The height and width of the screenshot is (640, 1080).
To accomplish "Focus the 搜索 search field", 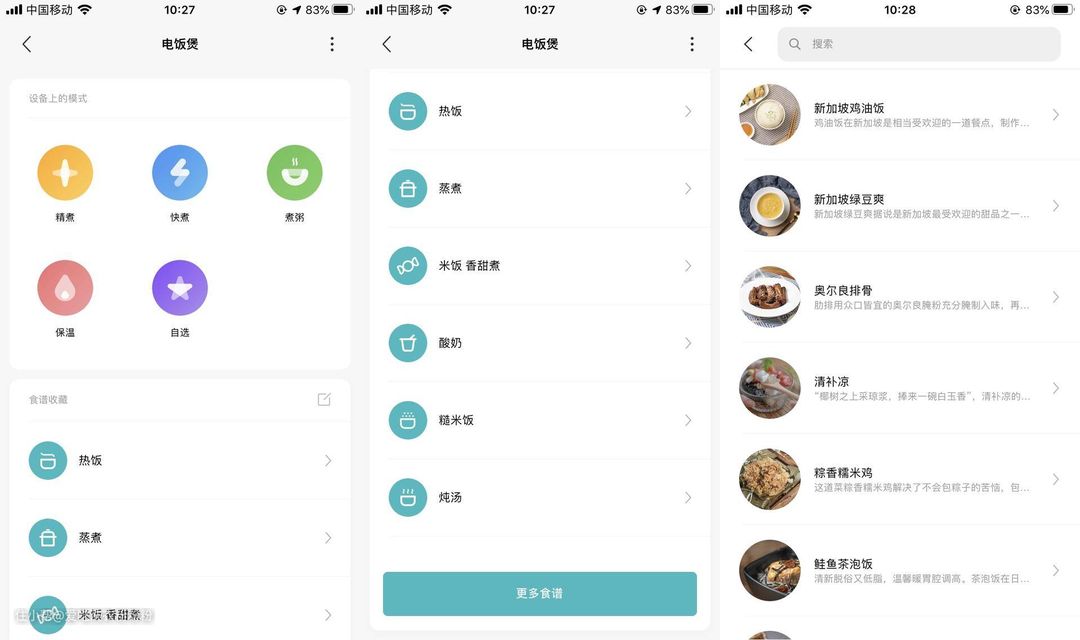I will pos(919,44).
